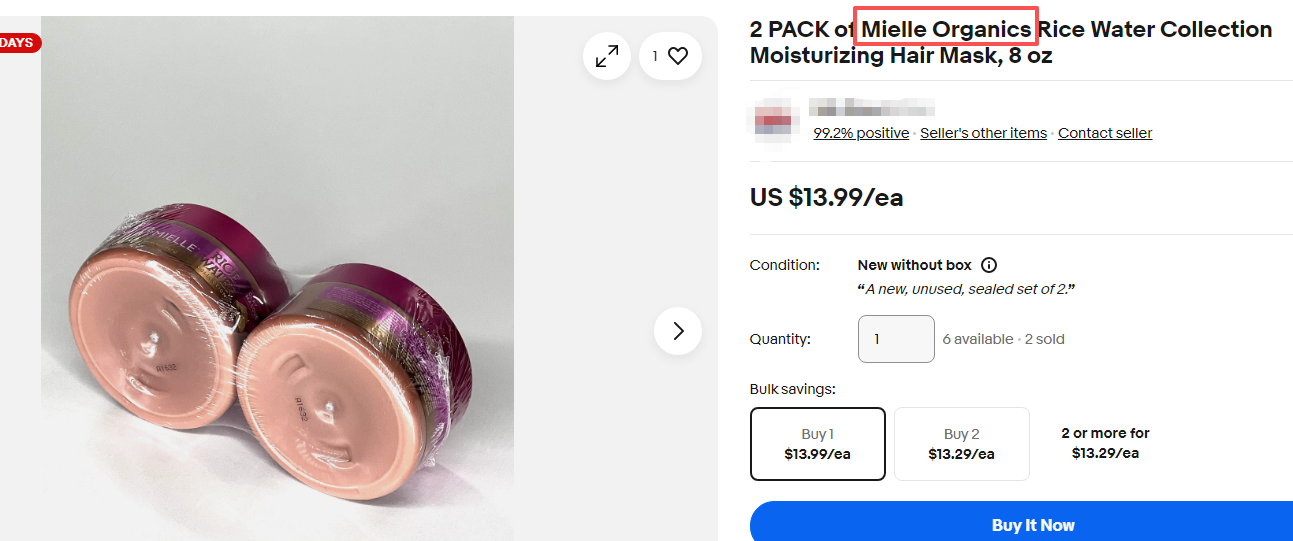Screen dimensions: 1293x541
Task: Show the next product image arrow
Action: [x=678, y=330]
